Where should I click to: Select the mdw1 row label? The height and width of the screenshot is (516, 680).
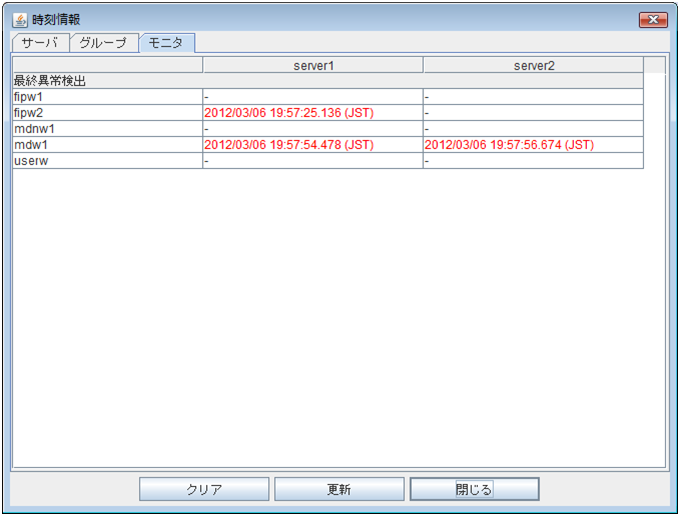pos(28,145)
